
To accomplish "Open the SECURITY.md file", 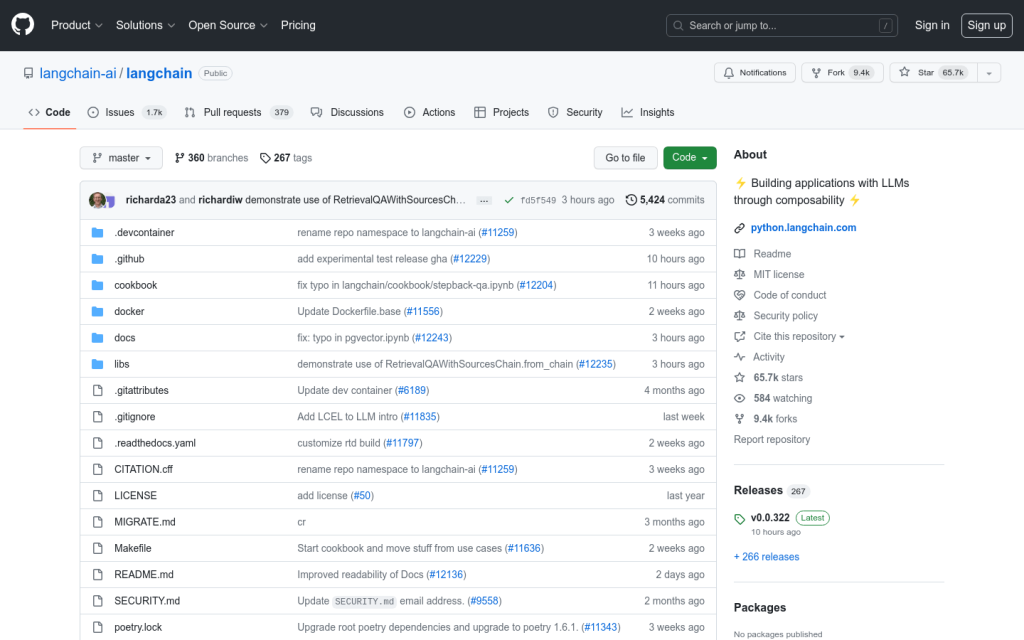I will coord(147,601).
